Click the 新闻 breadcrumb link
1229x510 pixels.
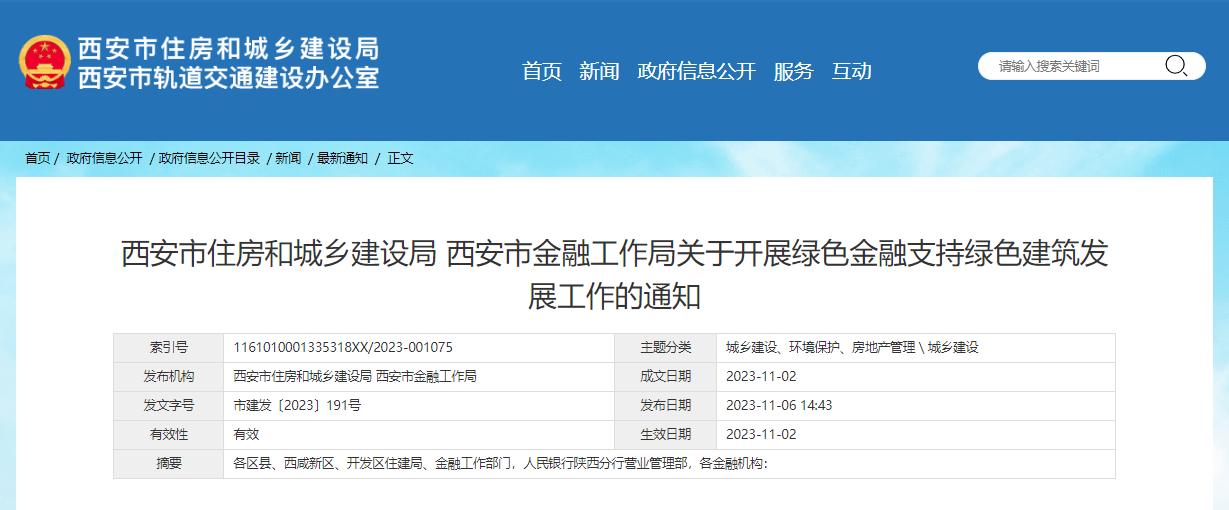tap(287, 158)
